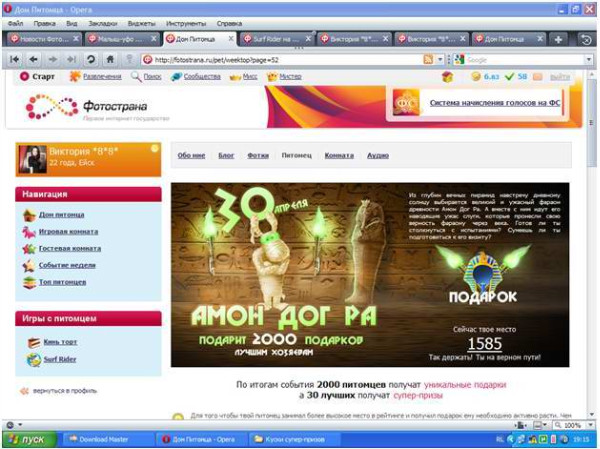600x449 pixels.
Task: Select the Комната profile tab
Action: click(339, 156)
